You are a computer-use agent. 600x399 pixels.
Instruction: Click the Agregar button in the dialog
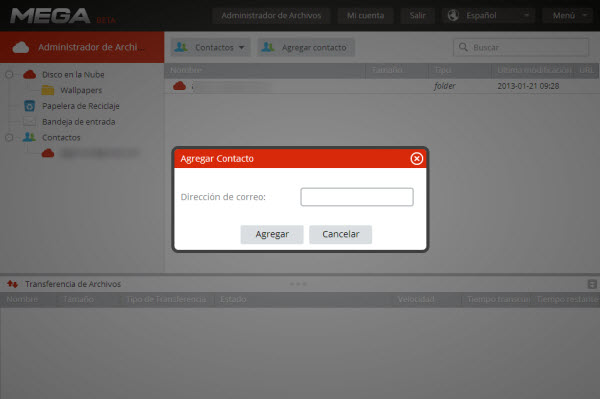(272, 234)
